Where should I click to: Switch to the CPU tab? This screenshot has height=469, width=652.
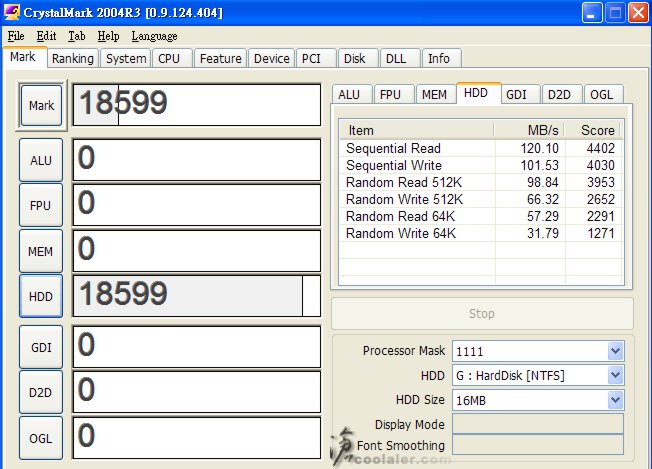[172, 58]
